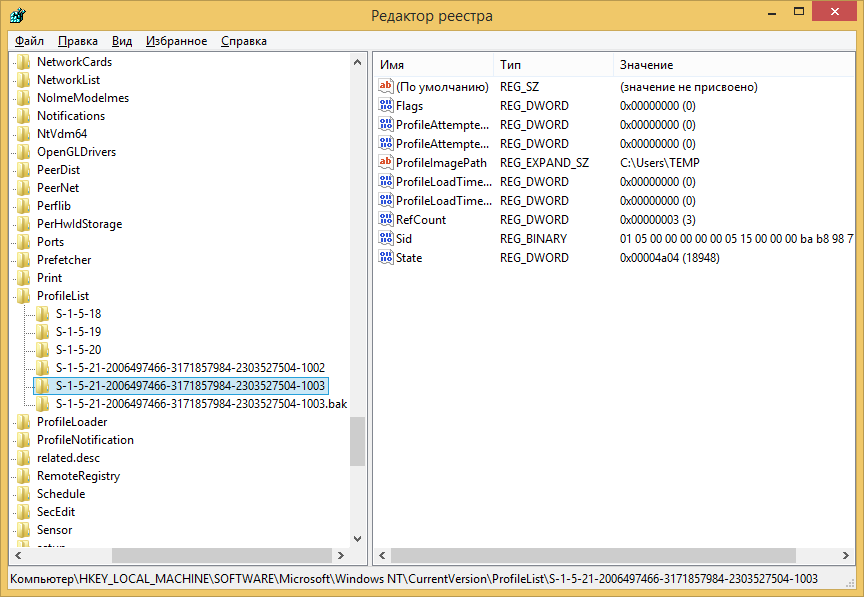Click the Registry Editor icon in the title bar
The width and height of the screenshot is (864, 597).
tap(17, 15)
